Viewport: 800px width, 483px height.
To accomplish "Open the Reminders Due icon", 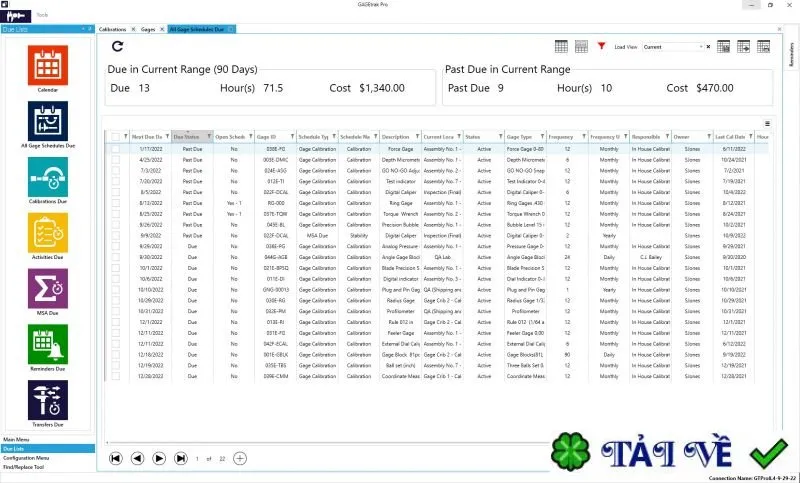I will (47, 344).
